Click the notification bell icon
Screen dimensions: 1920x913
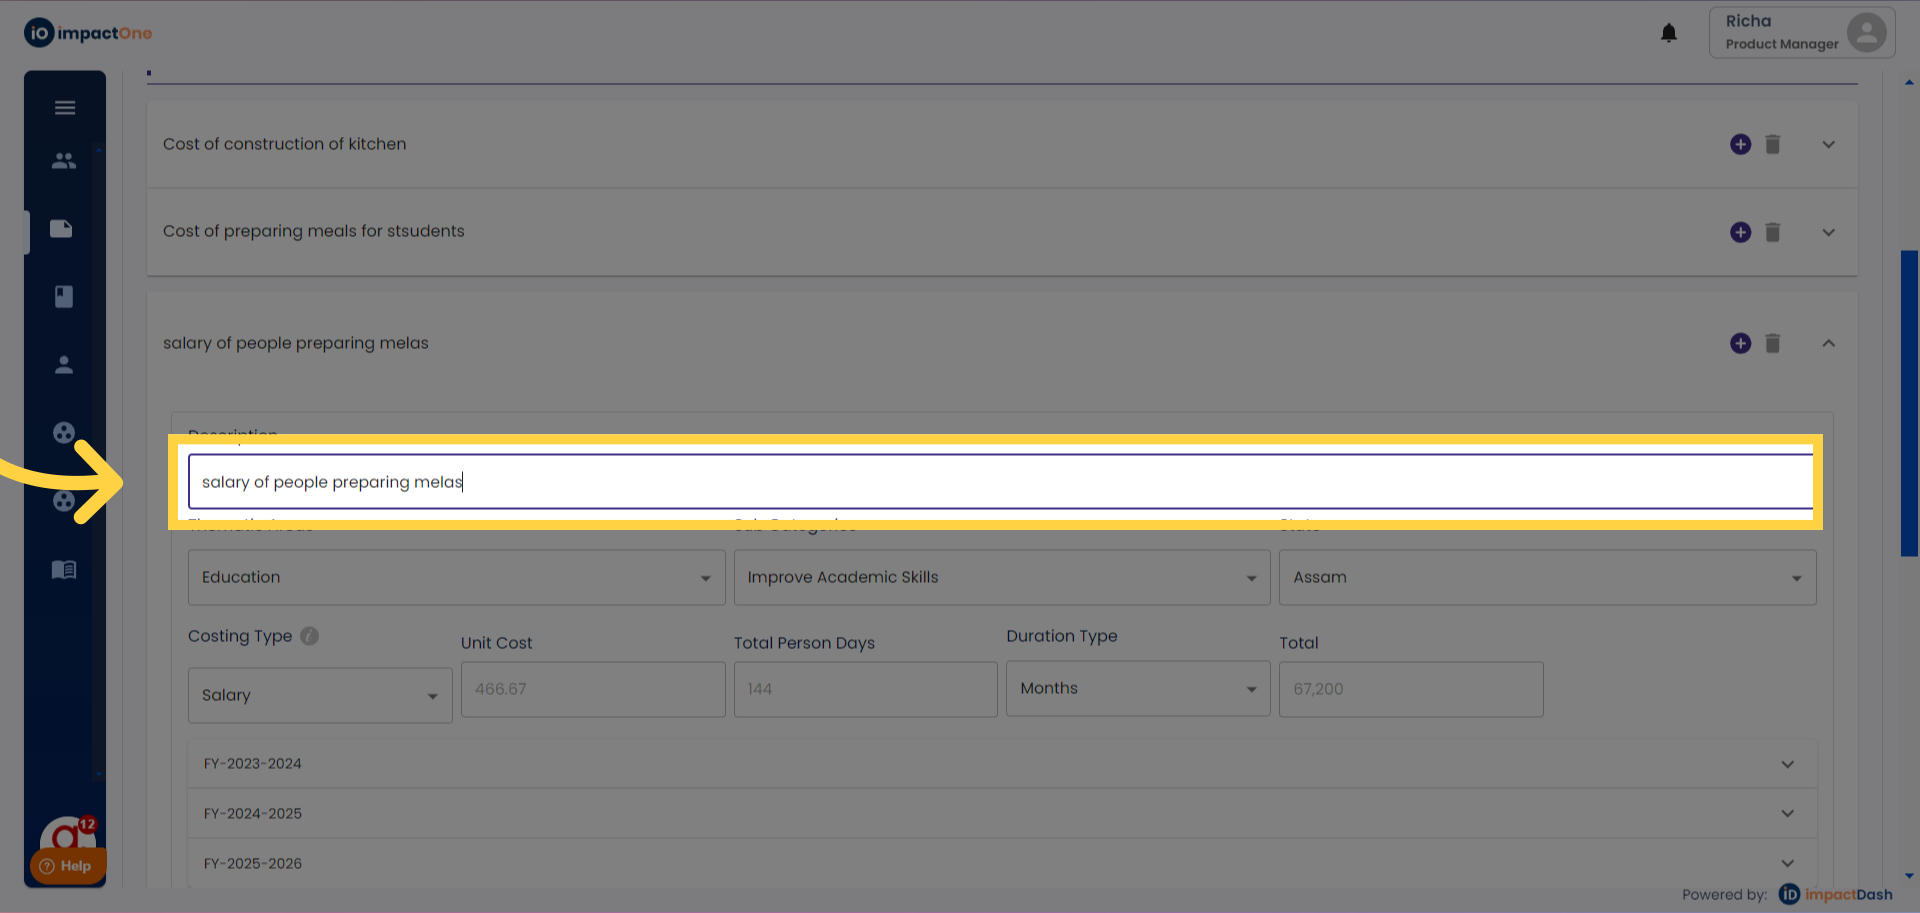point(1669,33)
